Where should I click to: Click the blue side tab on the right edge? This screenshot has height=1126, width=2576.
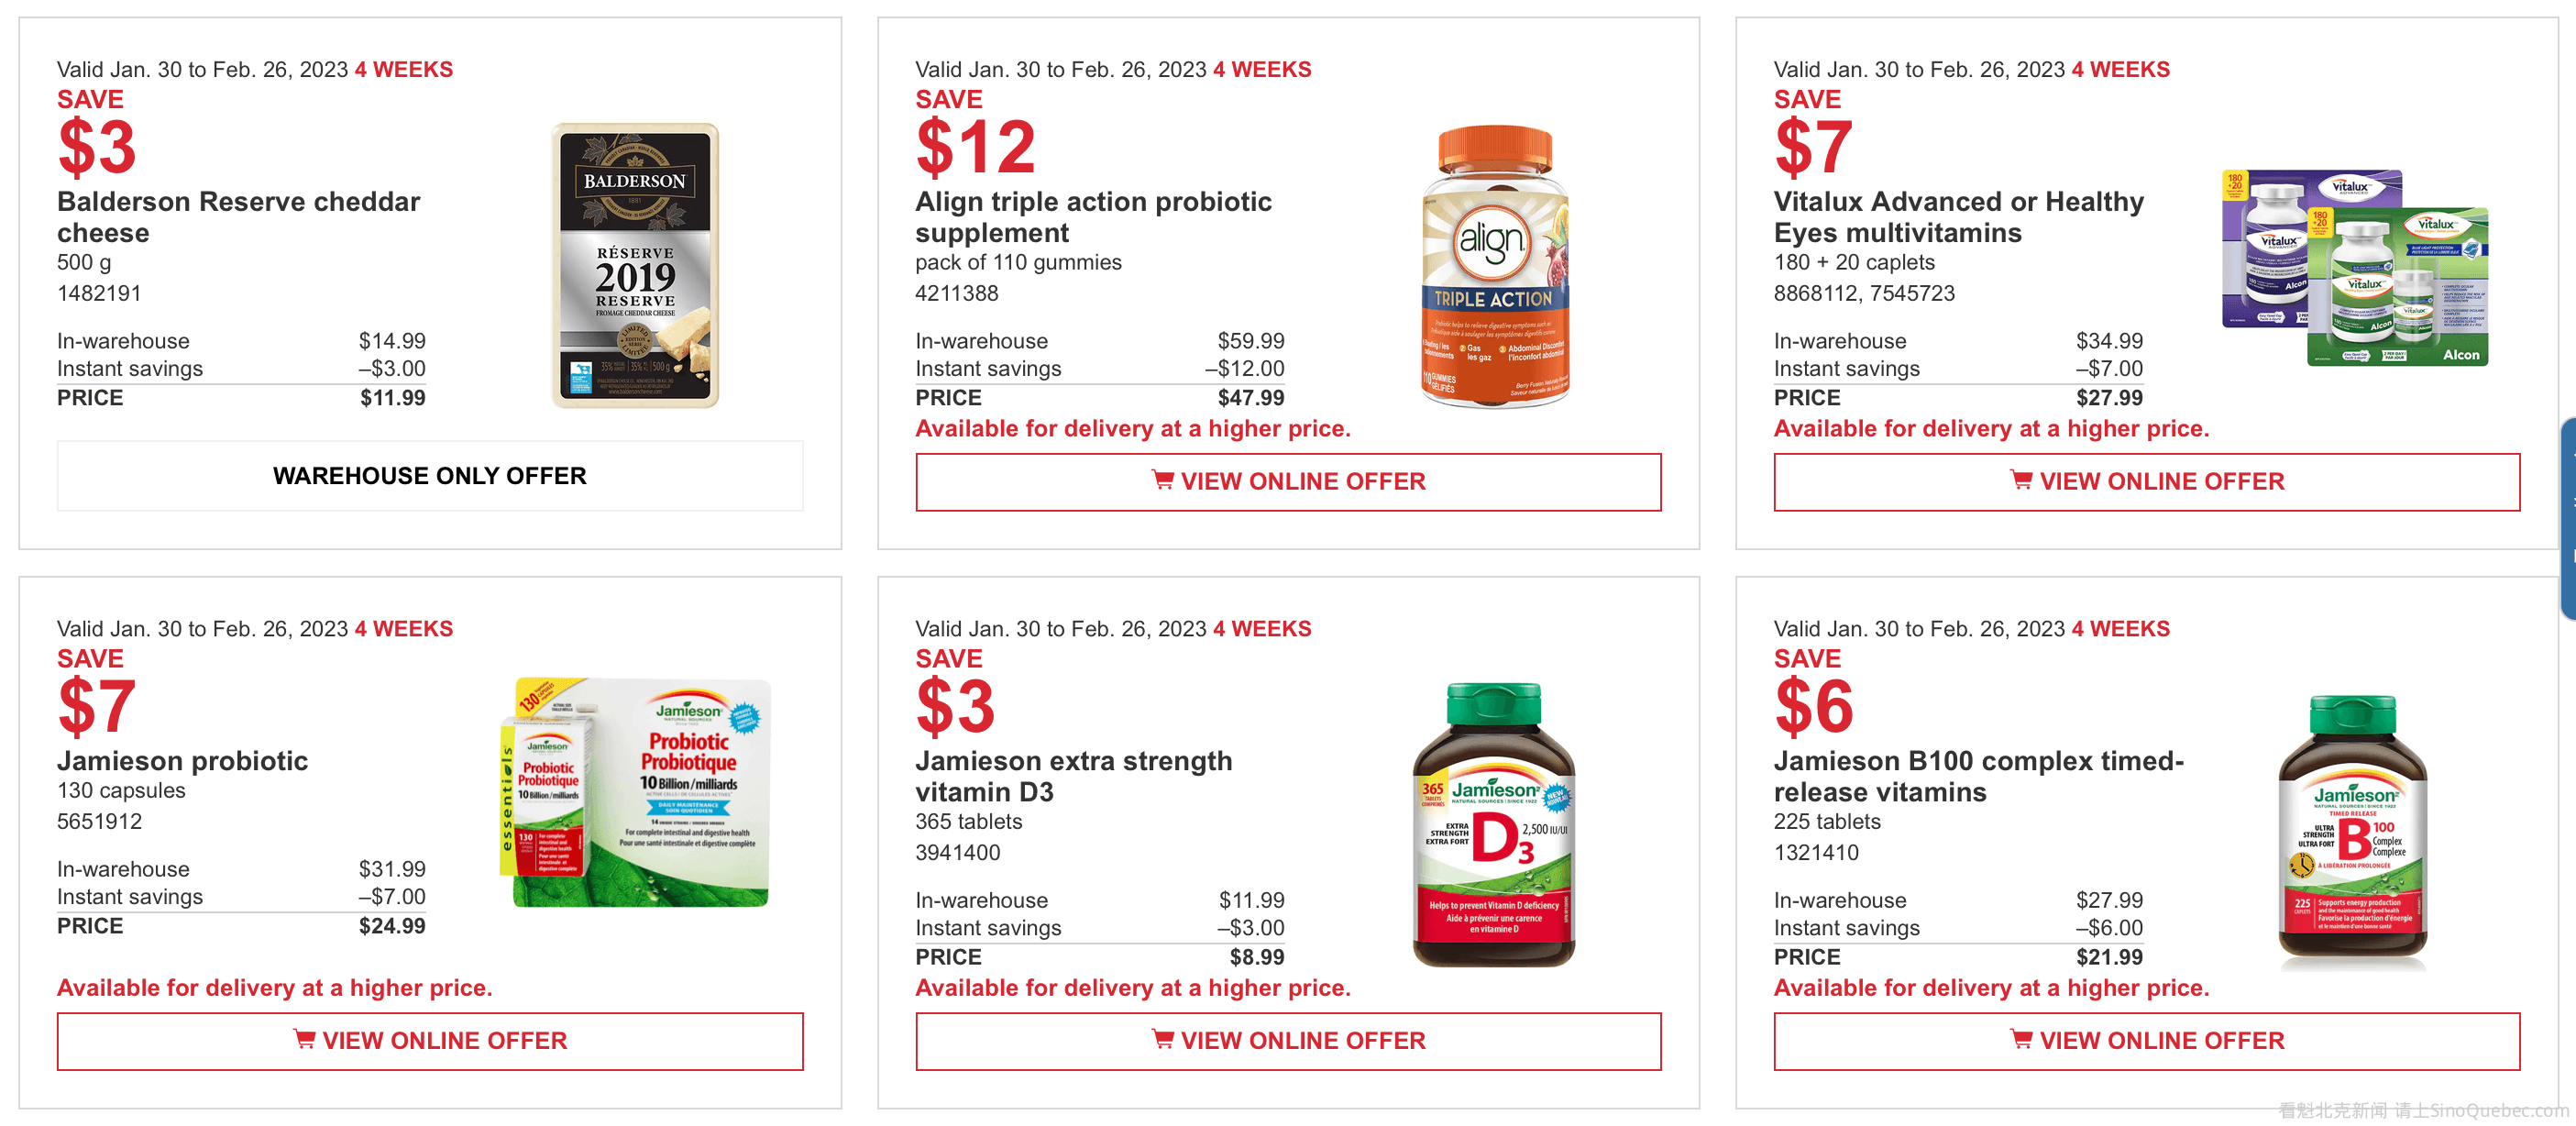pos(2568,520)
